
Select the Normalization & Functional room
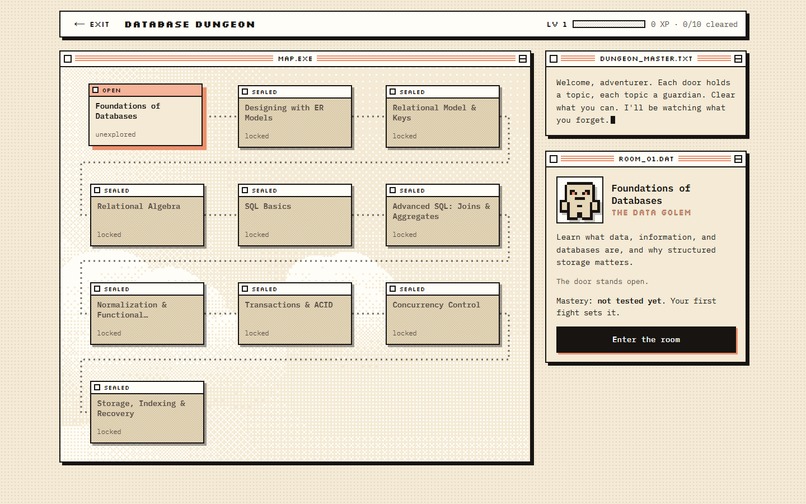(147, 314)
